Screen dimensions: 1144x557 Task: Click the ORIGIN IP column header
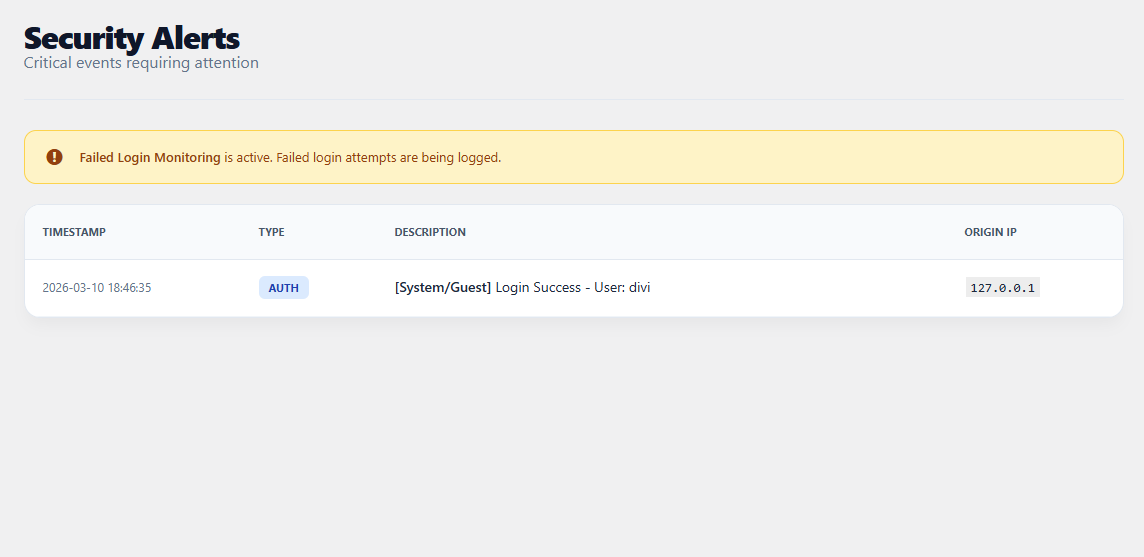coord(990,232)
